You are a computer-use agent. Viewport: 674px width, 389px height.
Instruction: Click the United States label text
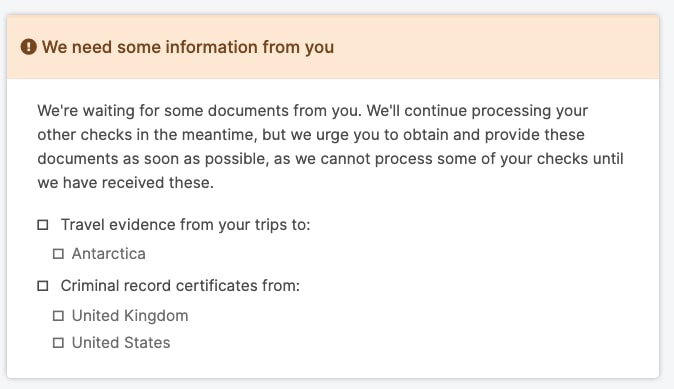pos(121,343)
